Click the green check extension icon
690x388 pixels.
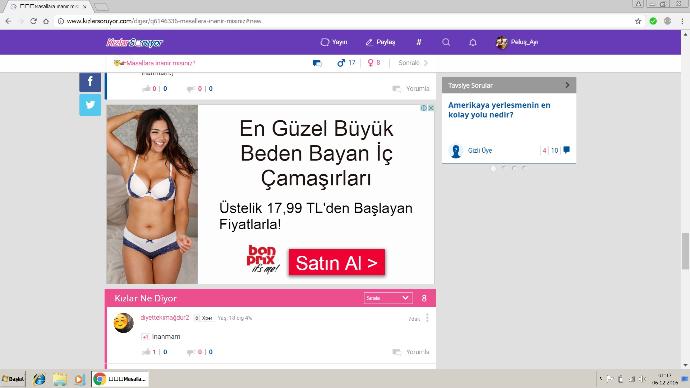point(653,21)
